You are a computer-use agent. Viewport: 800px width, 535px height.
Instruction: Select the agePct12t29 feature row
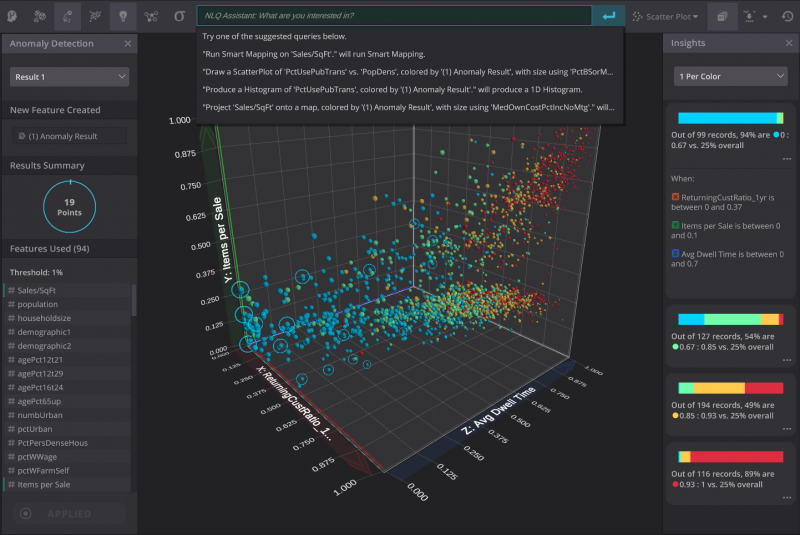pos(67,373)
